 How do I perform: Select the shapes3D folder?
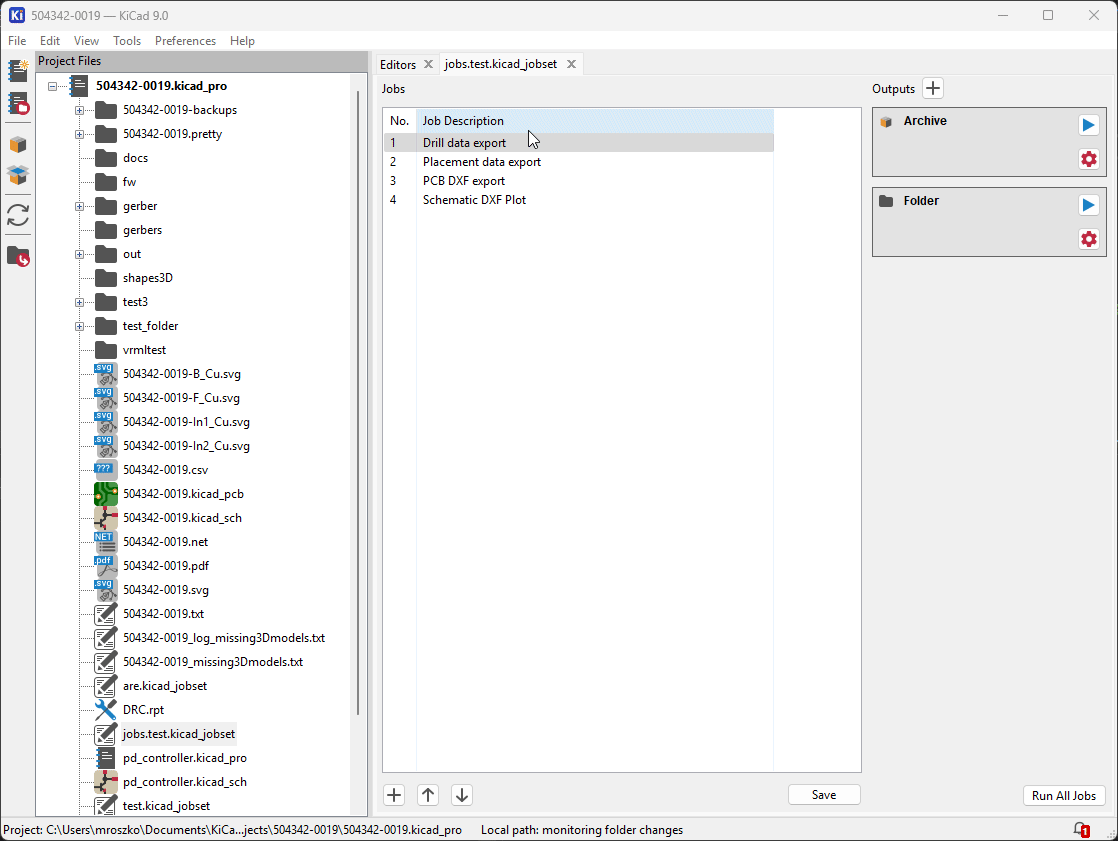(148, 278)
